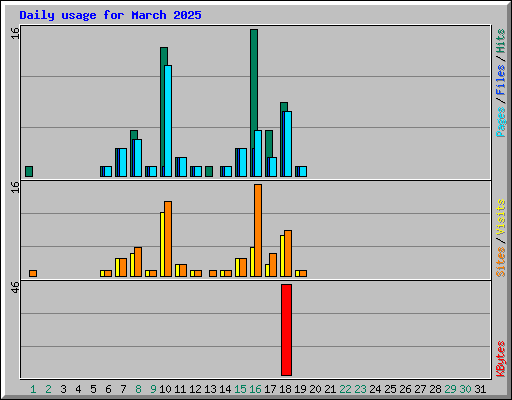Click the tall orange Sites bar on day 16
This screenshot has height=400, width=512.
(258, 230)
